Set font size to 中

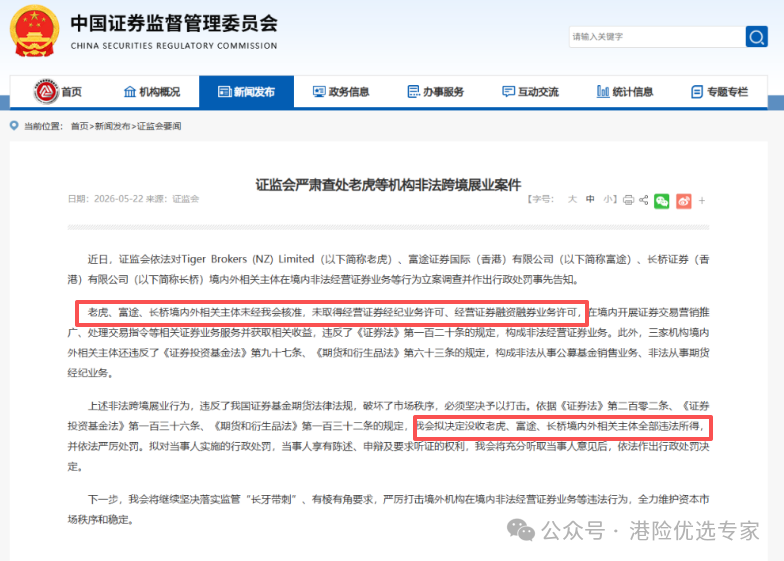[590, 200]
